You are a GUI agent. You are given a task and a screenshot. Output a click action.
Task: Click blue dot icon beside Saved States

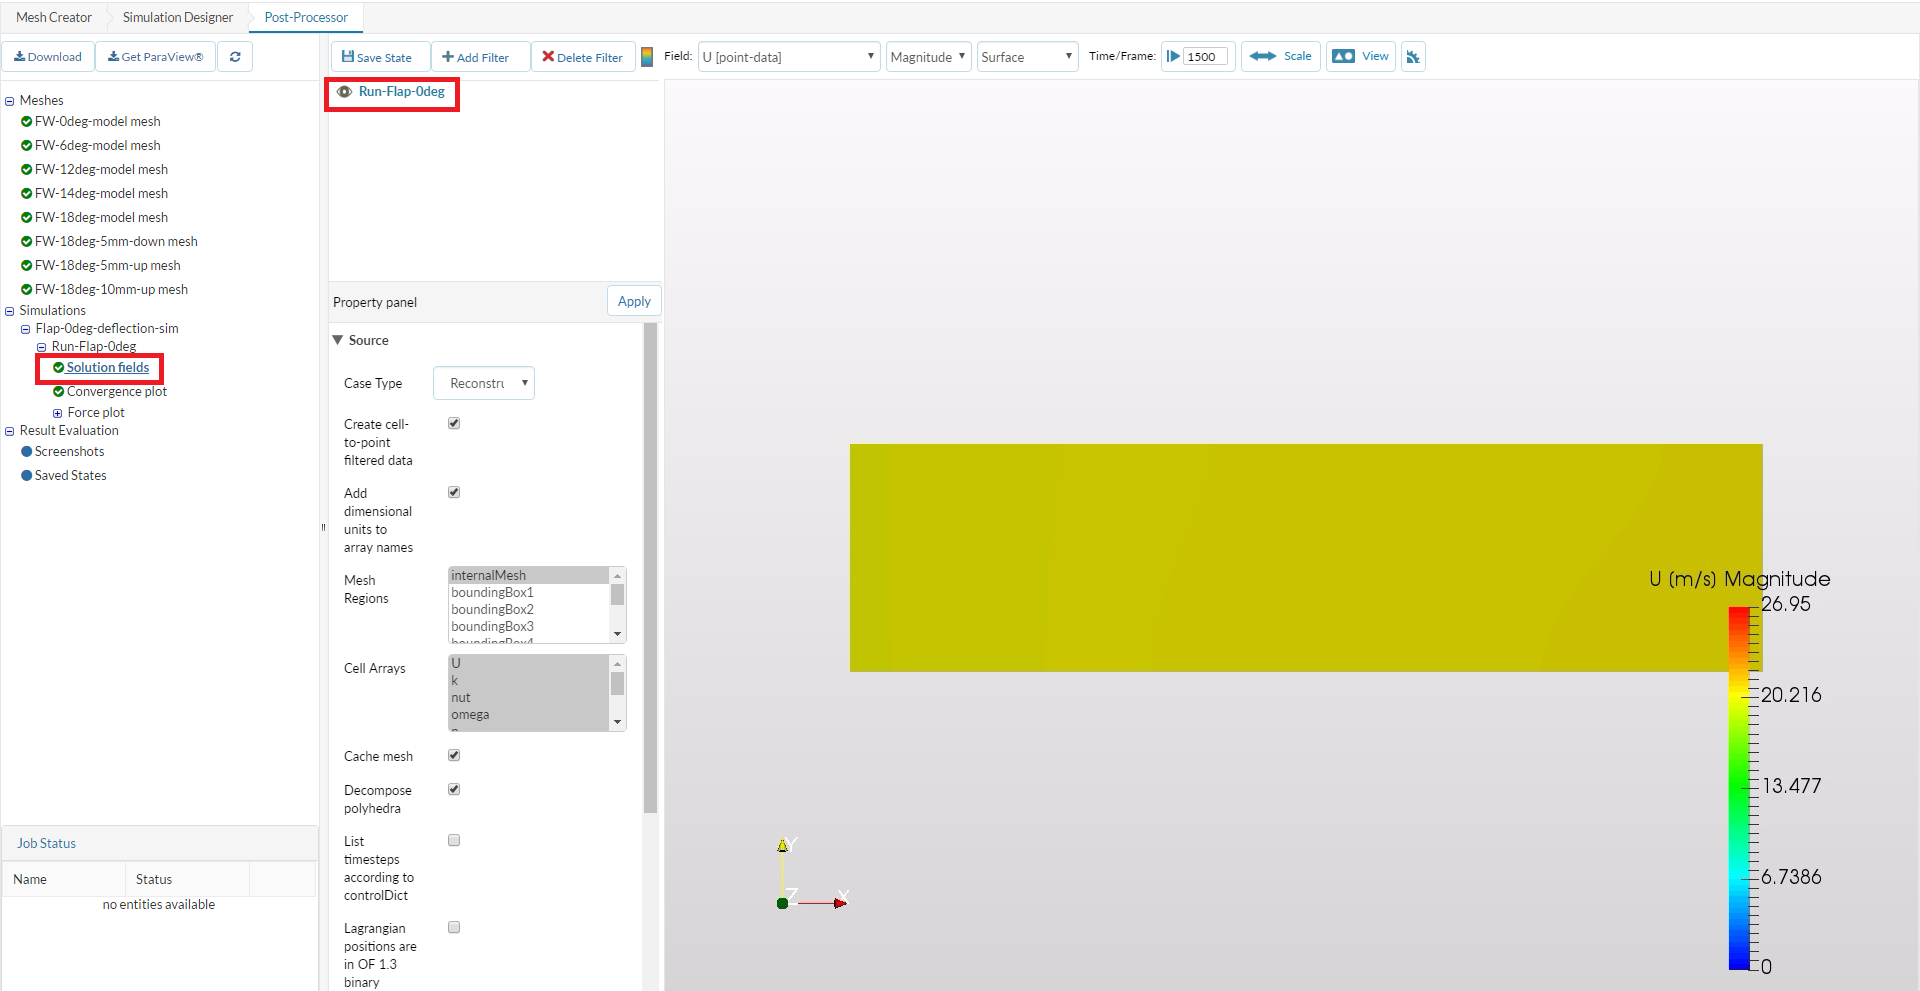click(26, 475)
